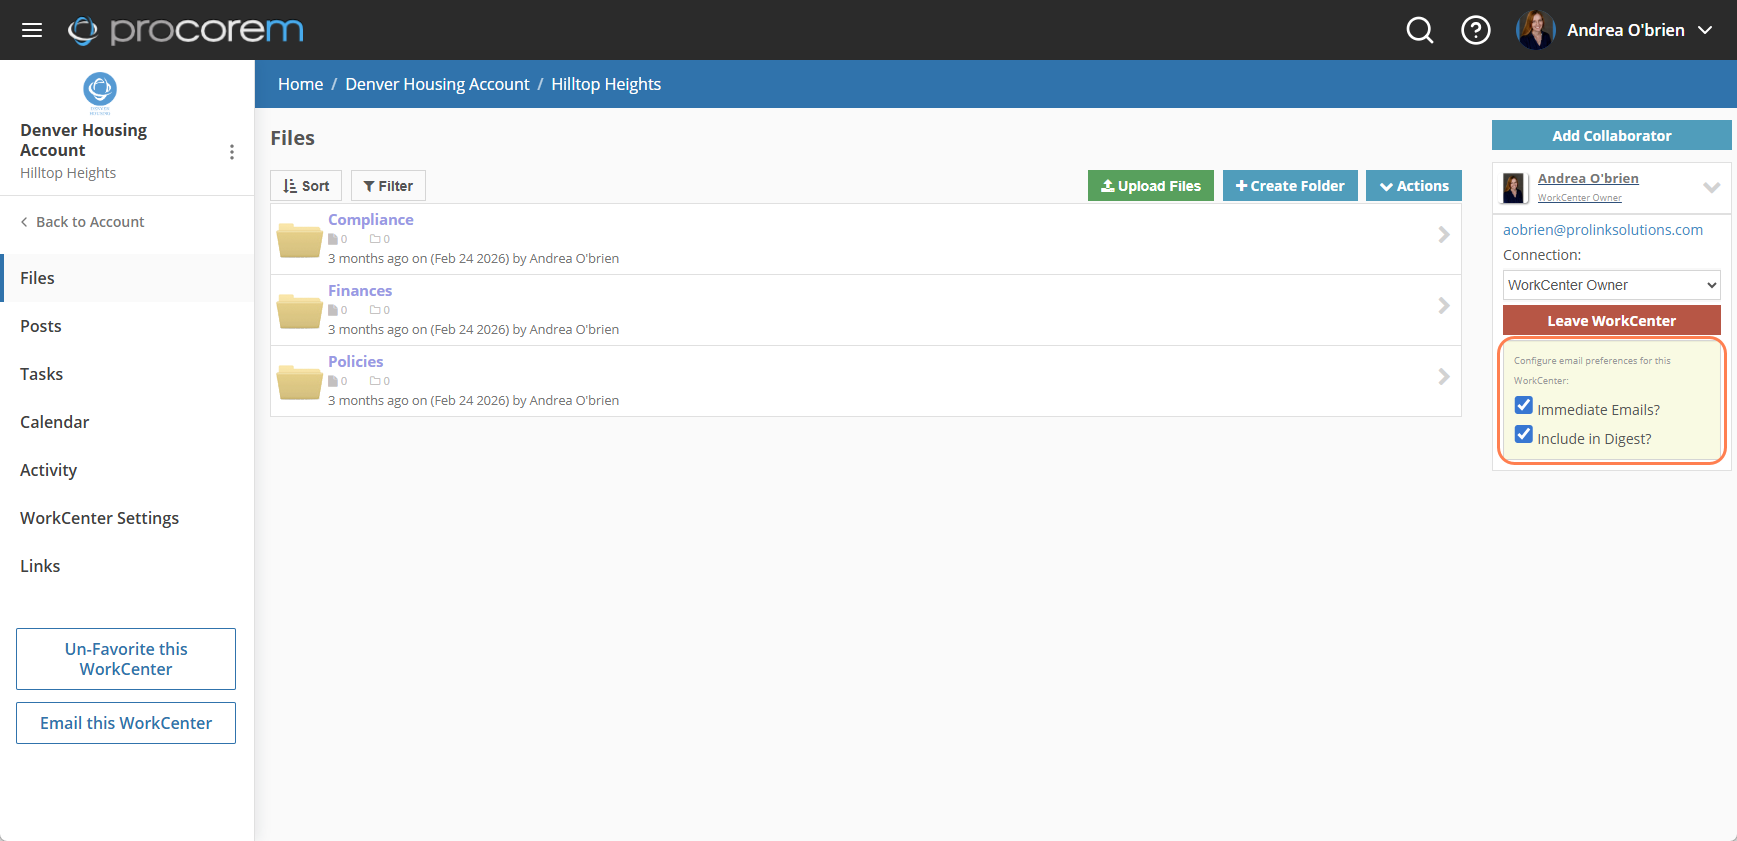Click Hilltop Heights in the breadcrumb
This screenshot has height=841, width=1737.
click(606, 84)
